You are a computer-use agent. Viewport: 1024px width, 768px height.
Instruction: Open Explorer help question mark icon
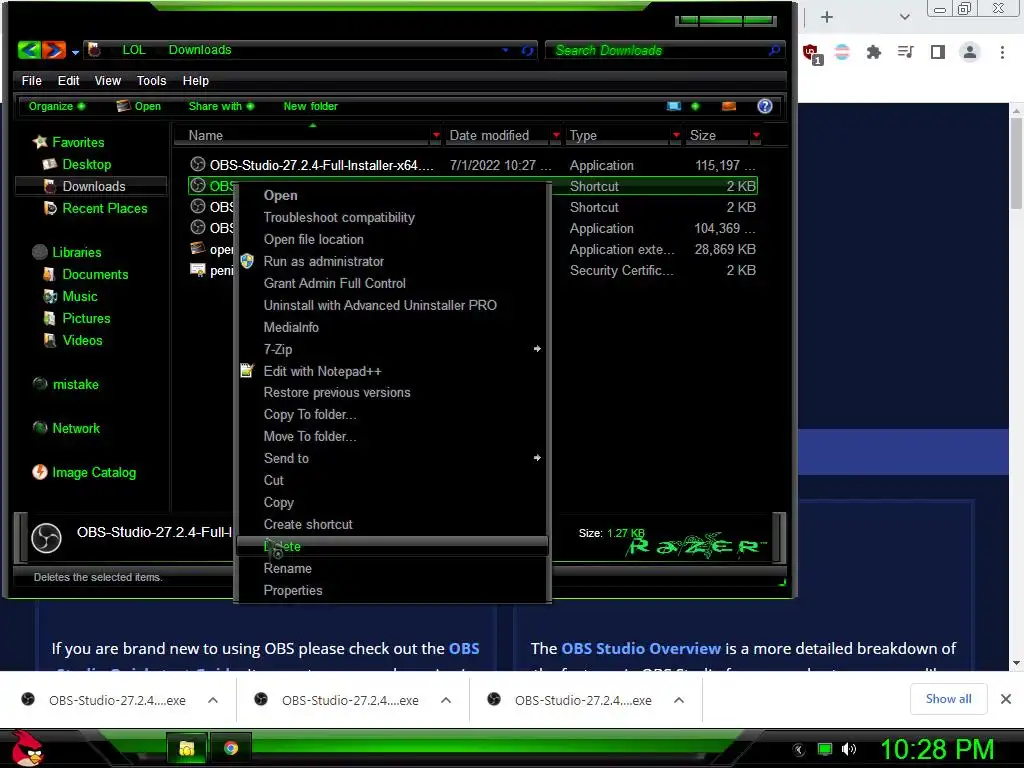765,106
